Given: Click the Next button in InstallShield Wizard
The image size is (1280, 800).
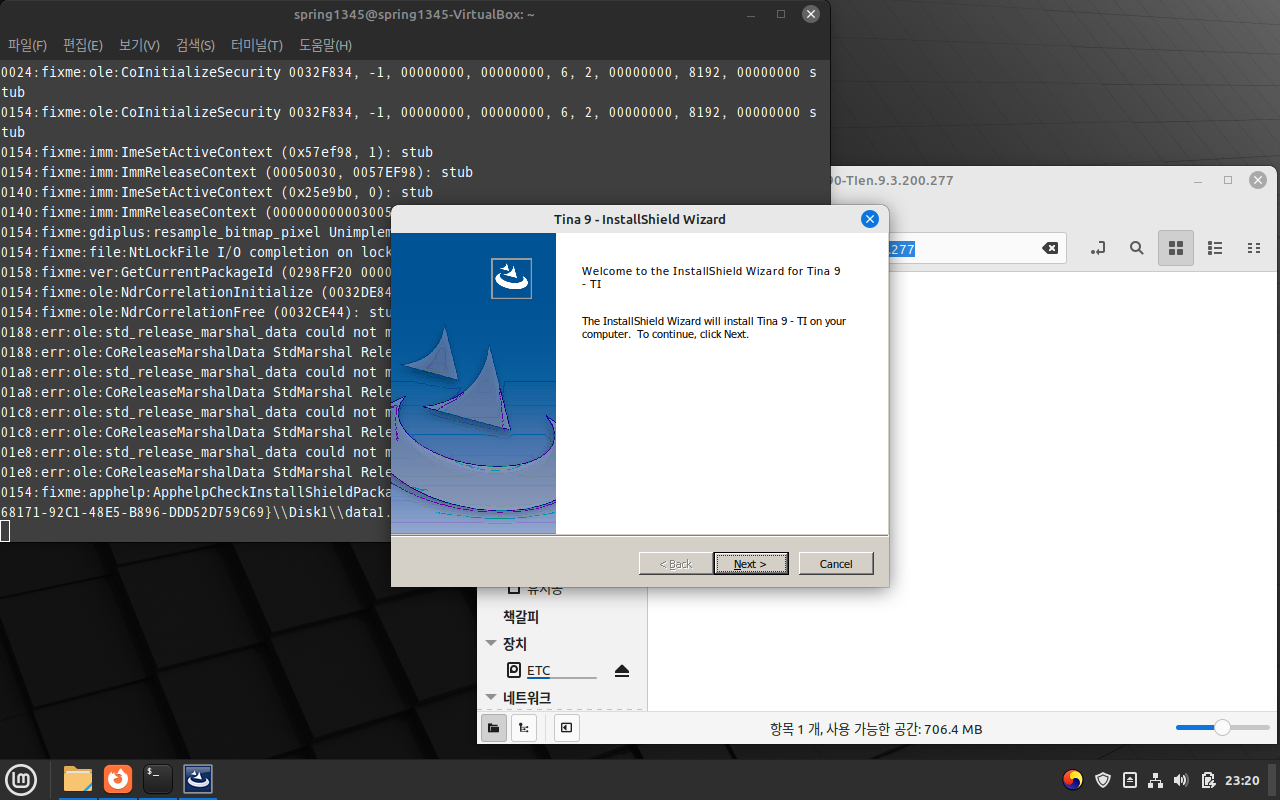Looking at the screenshot, I should [x=751, y=564].
